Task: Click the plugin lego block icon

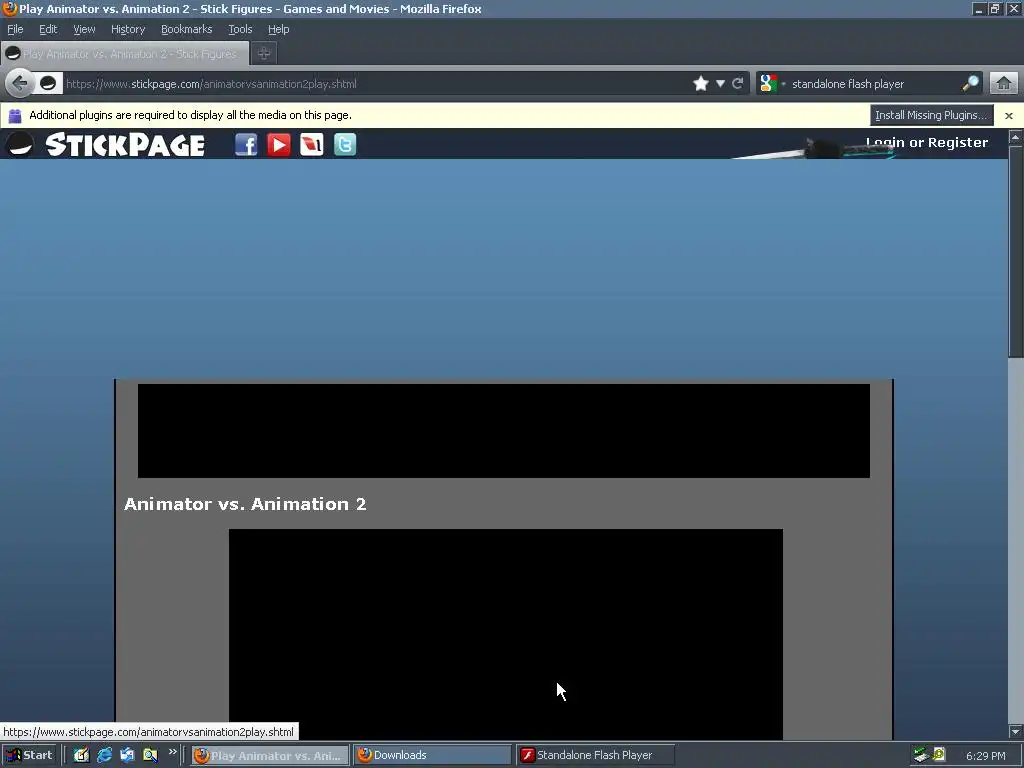Action: point(15,116)
